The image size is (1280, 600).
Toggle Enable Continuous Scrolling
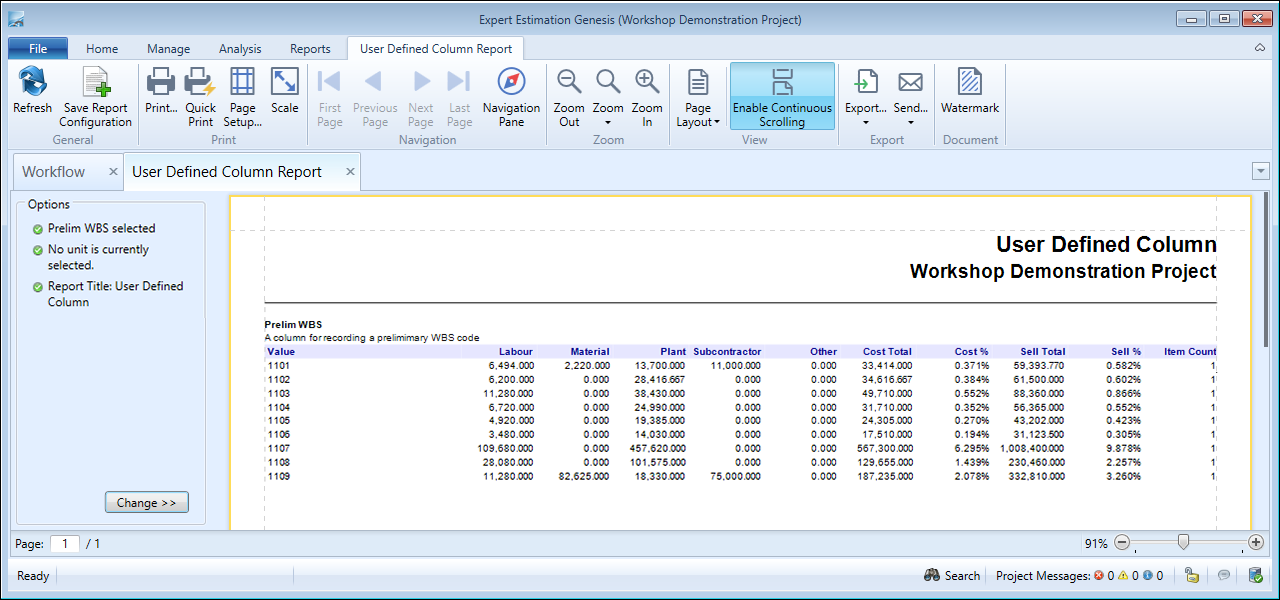point(782,96)
